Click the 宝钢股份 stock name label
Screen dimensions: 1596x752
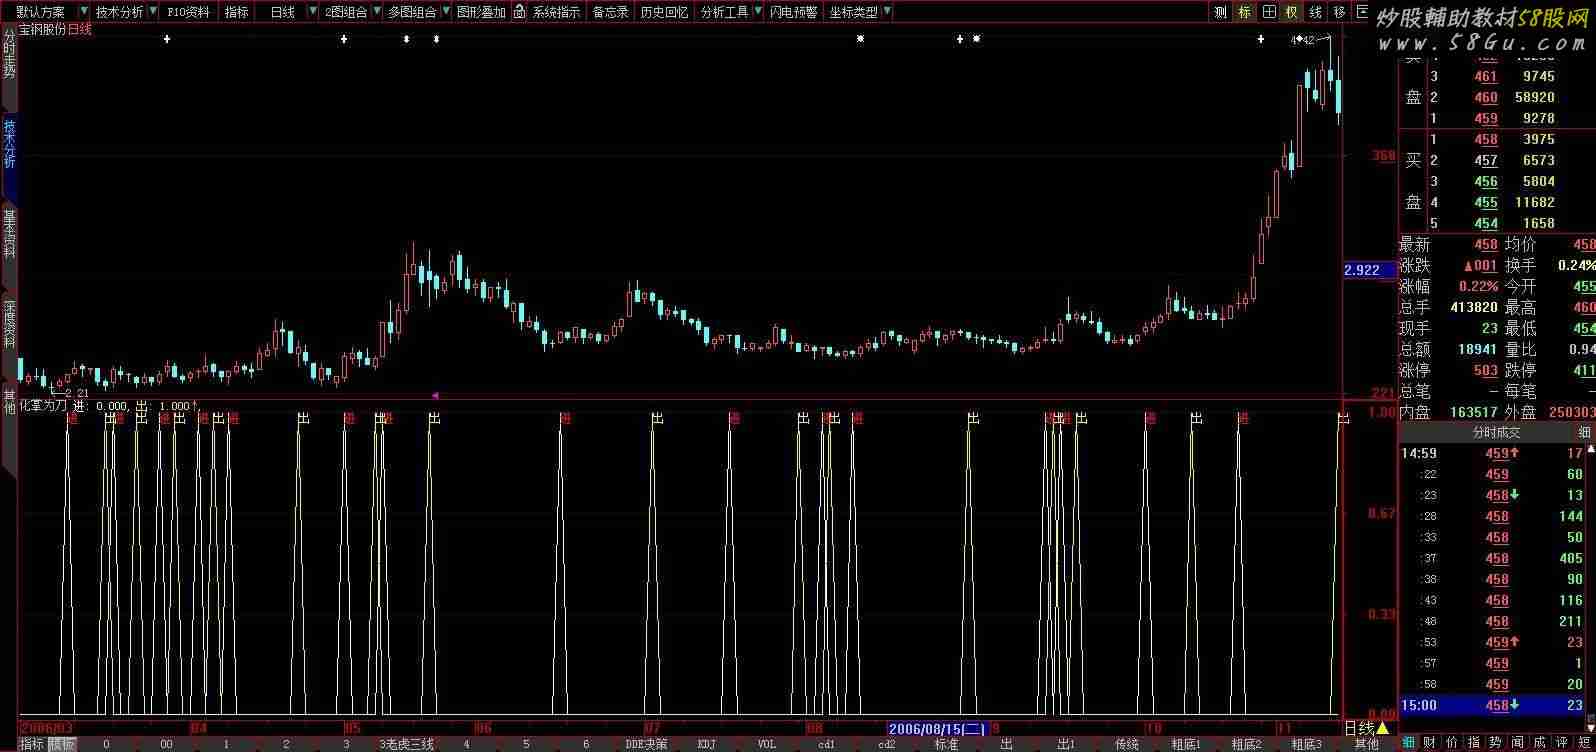42,29
